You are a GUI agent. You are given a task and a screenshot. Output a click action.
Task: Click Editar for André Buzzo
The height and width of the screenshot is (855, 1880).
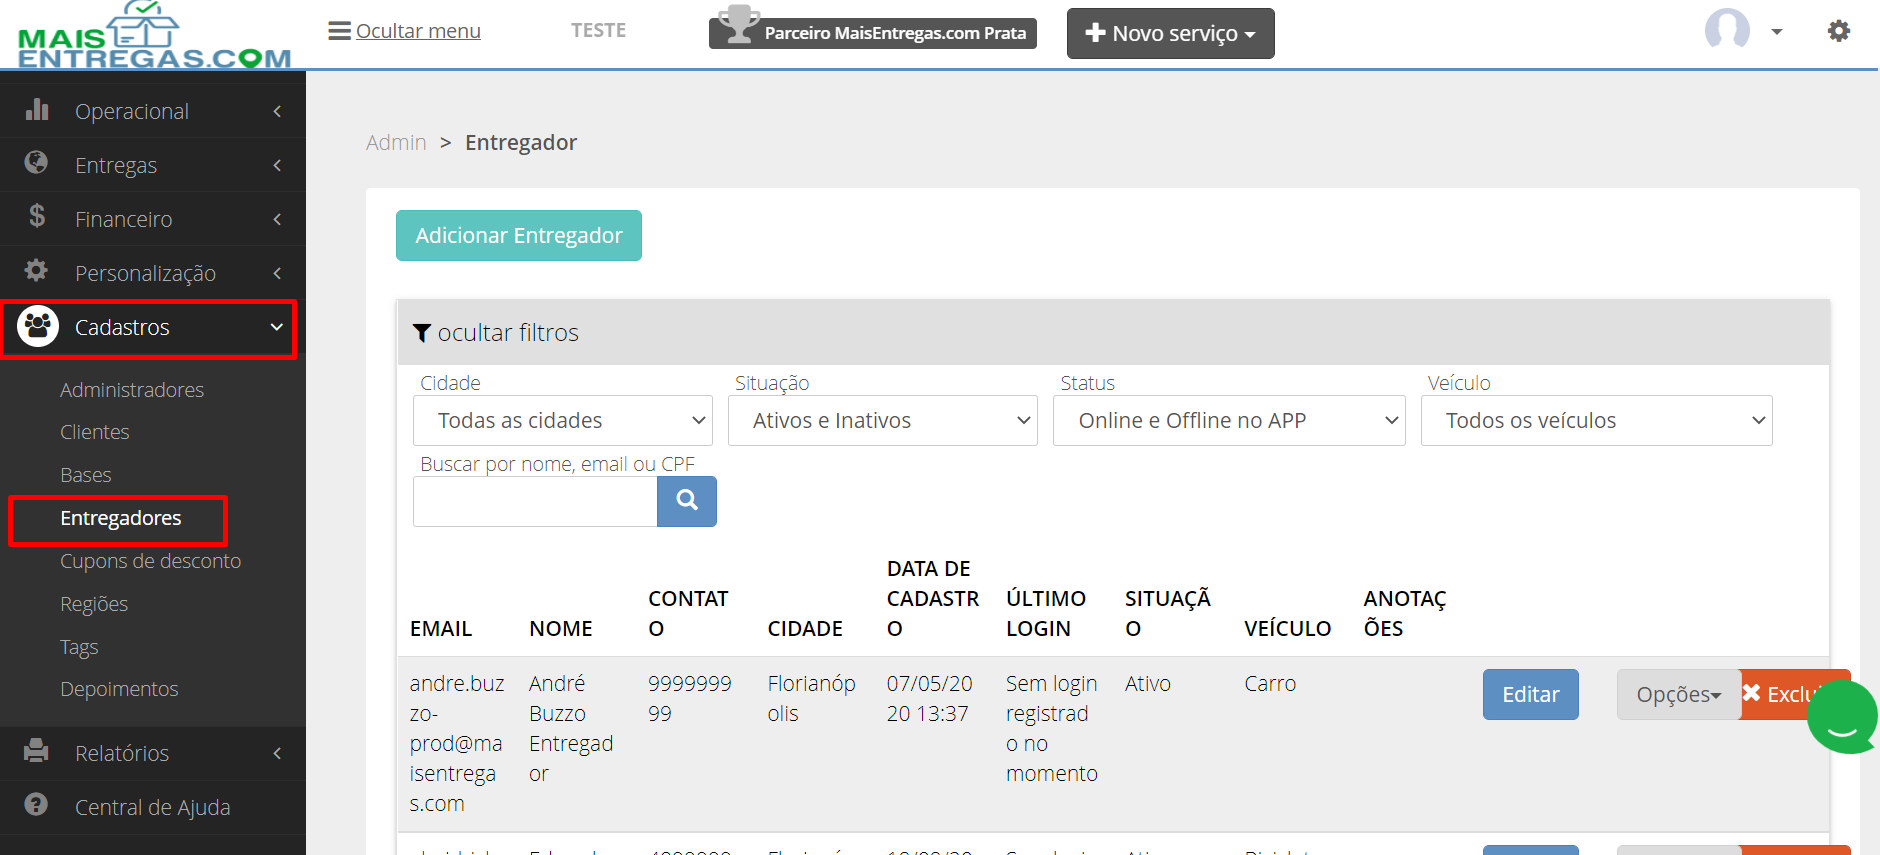coord(1531,695)
